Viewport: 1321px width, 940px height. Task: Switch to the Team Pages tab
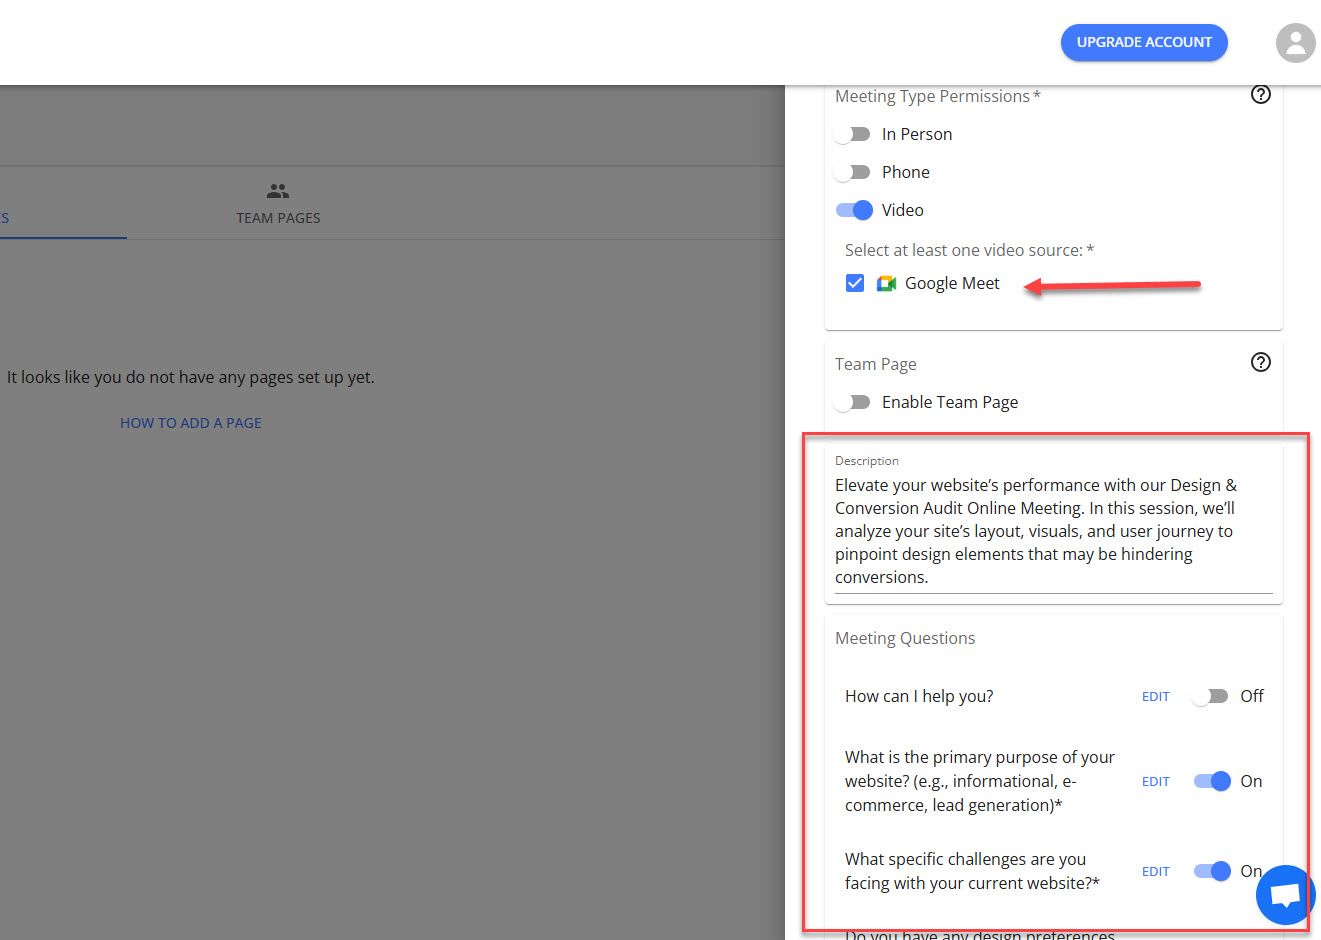(x=277, y=203)
